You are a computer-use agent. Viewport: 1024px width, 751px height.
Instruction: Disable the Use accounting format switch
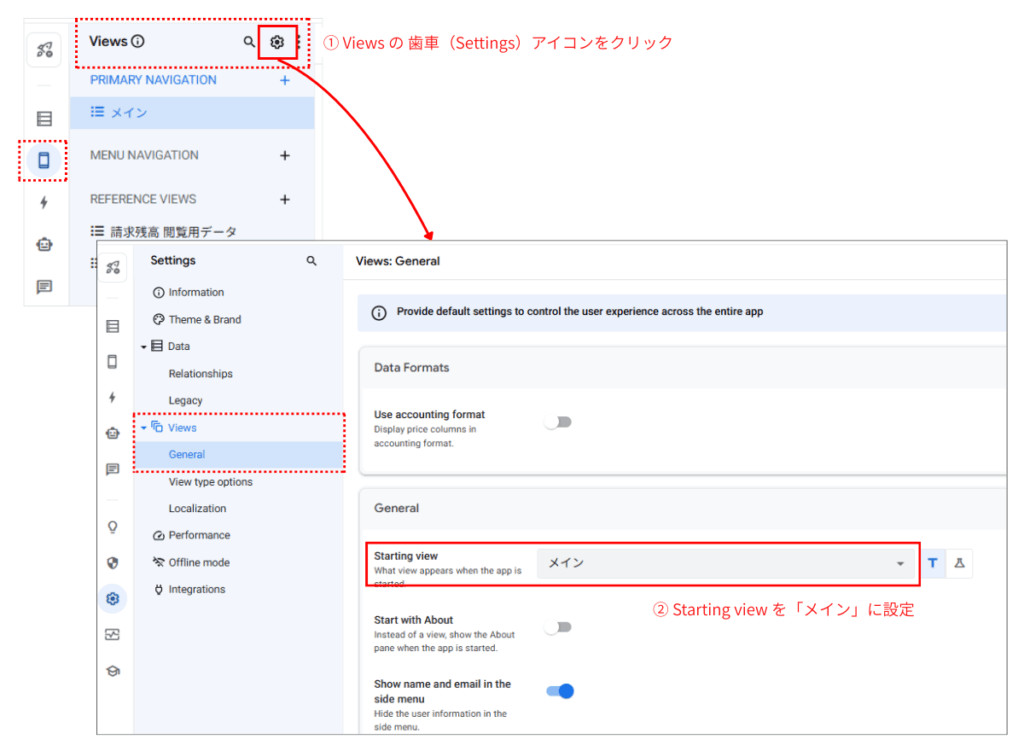pos(559,422)
